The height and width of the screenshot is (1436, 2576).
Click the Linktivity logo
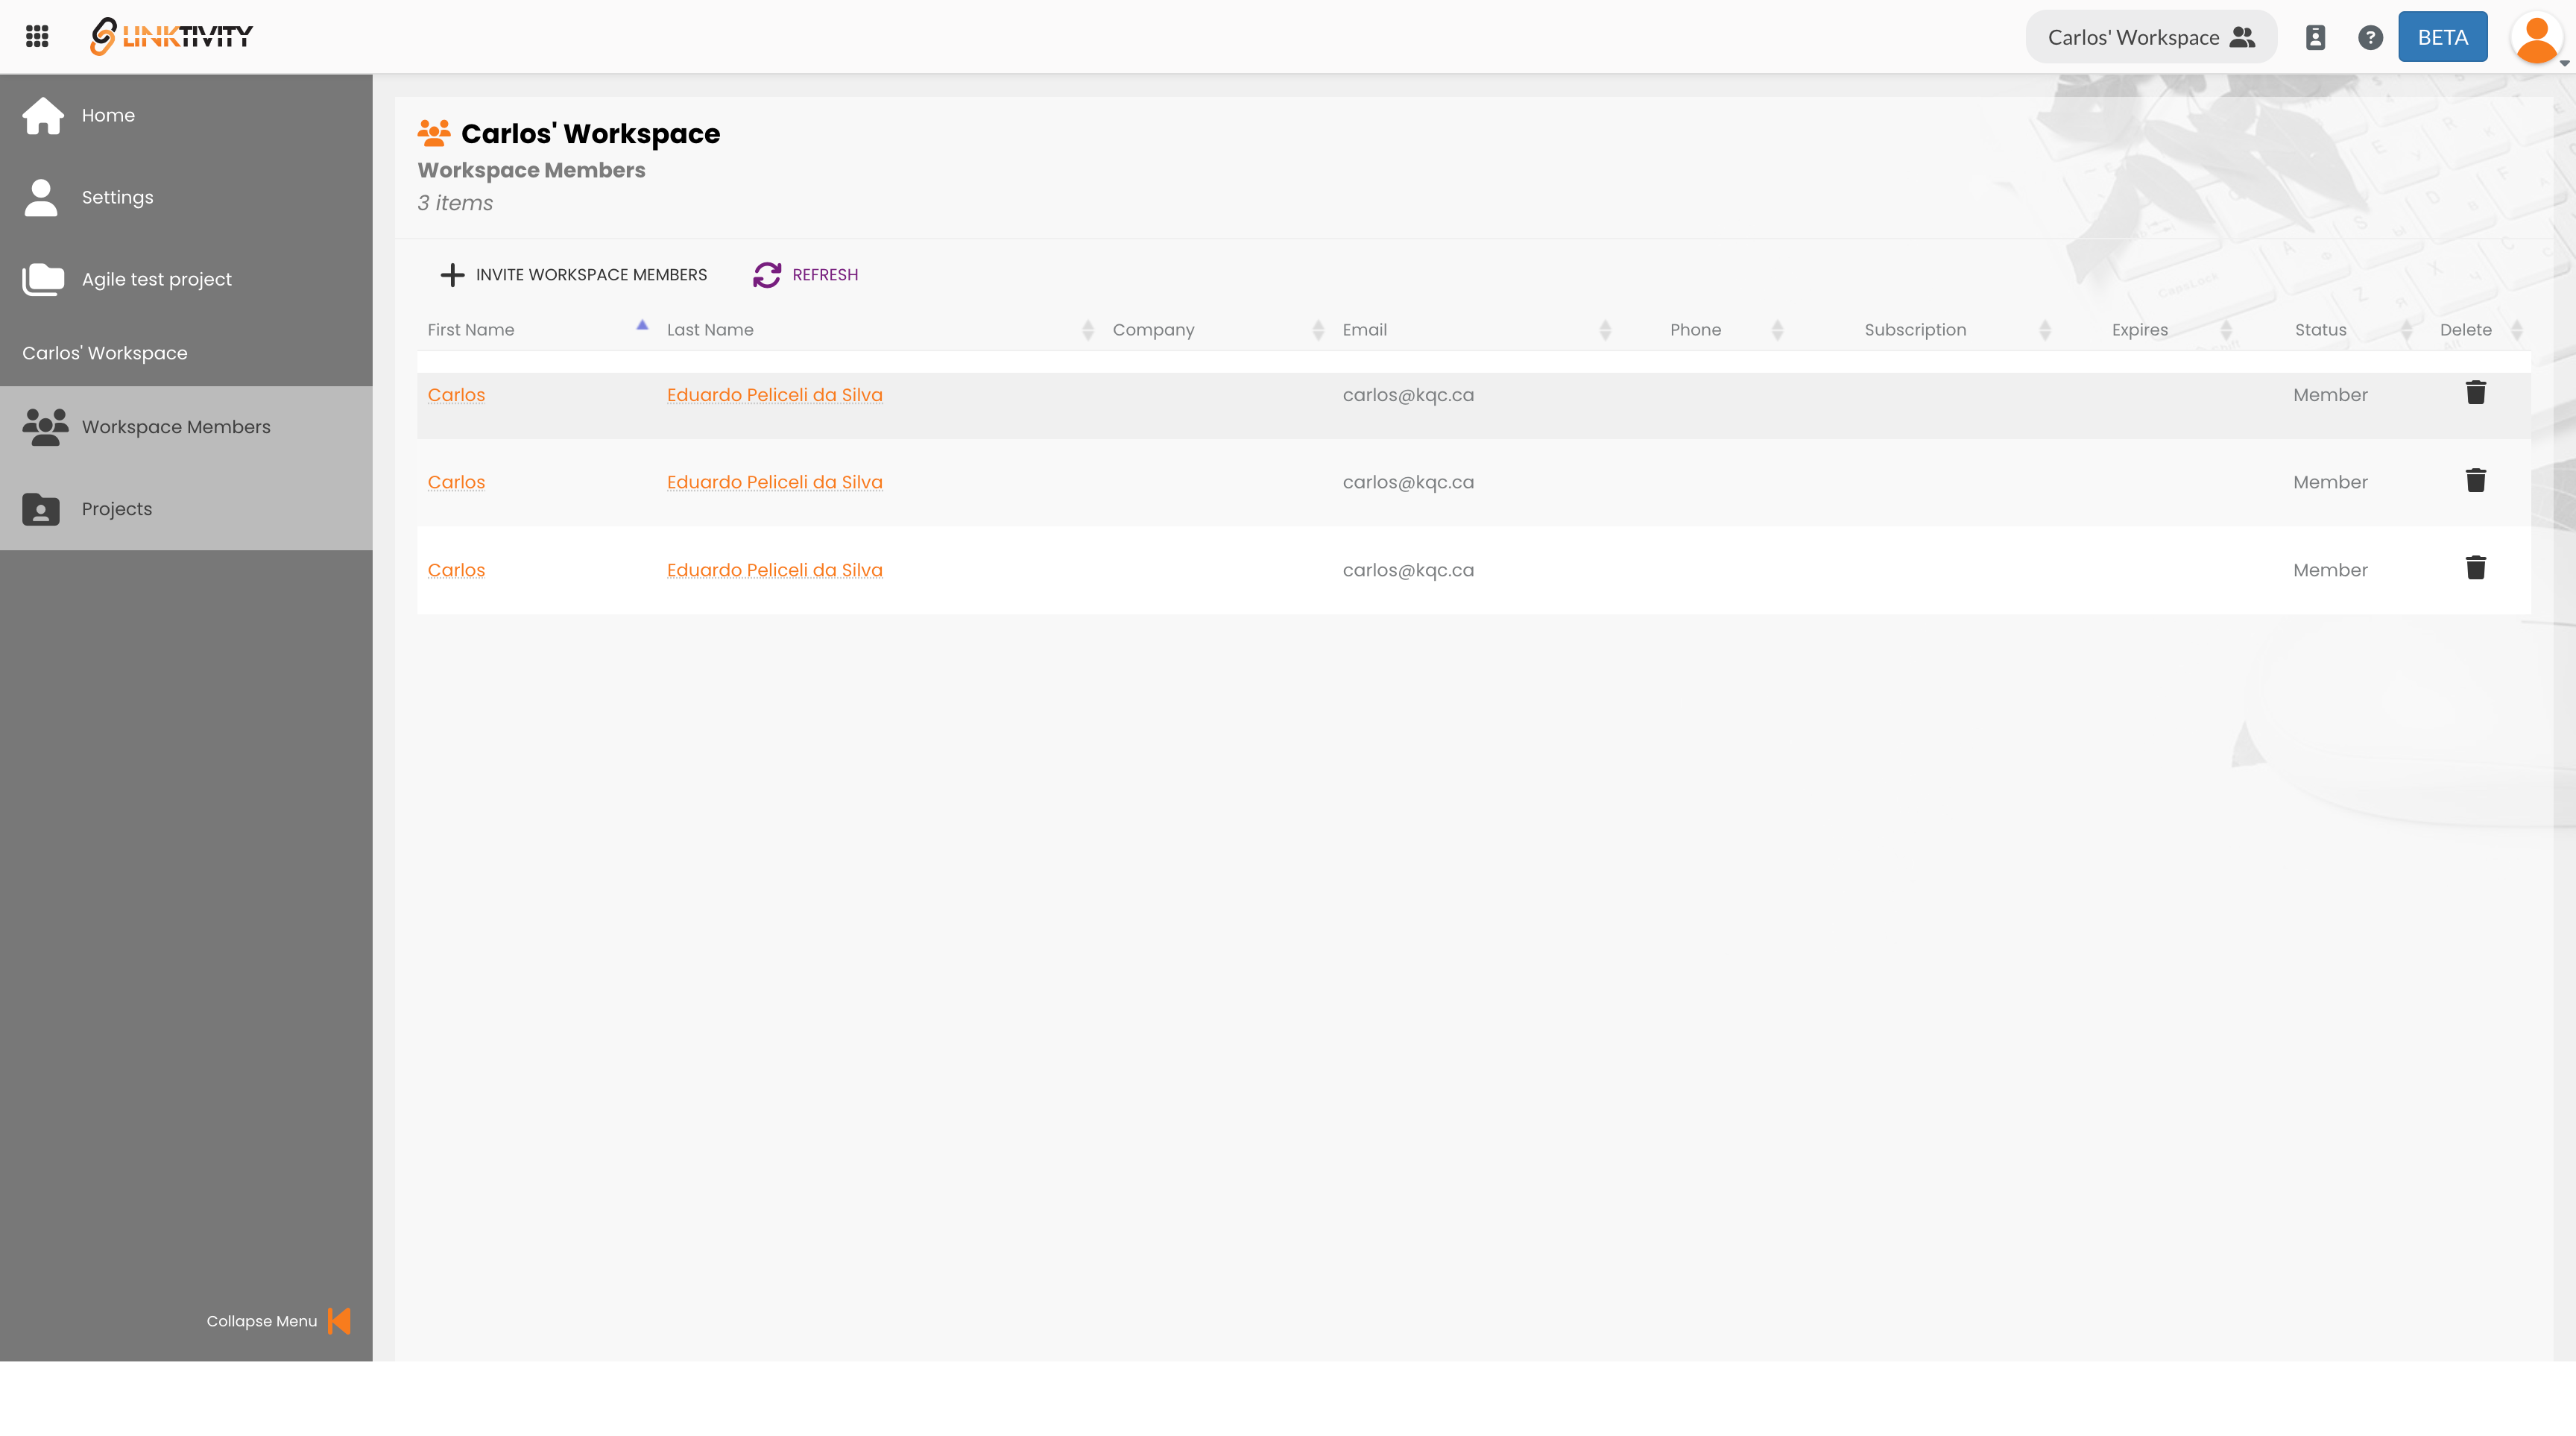[171, 37]
